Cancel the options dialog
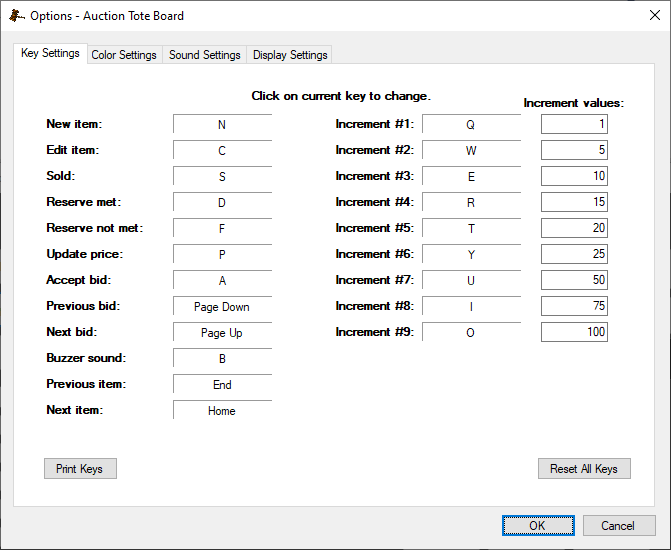The width and height of the screenshot is (671, 550). pos(617,526)
